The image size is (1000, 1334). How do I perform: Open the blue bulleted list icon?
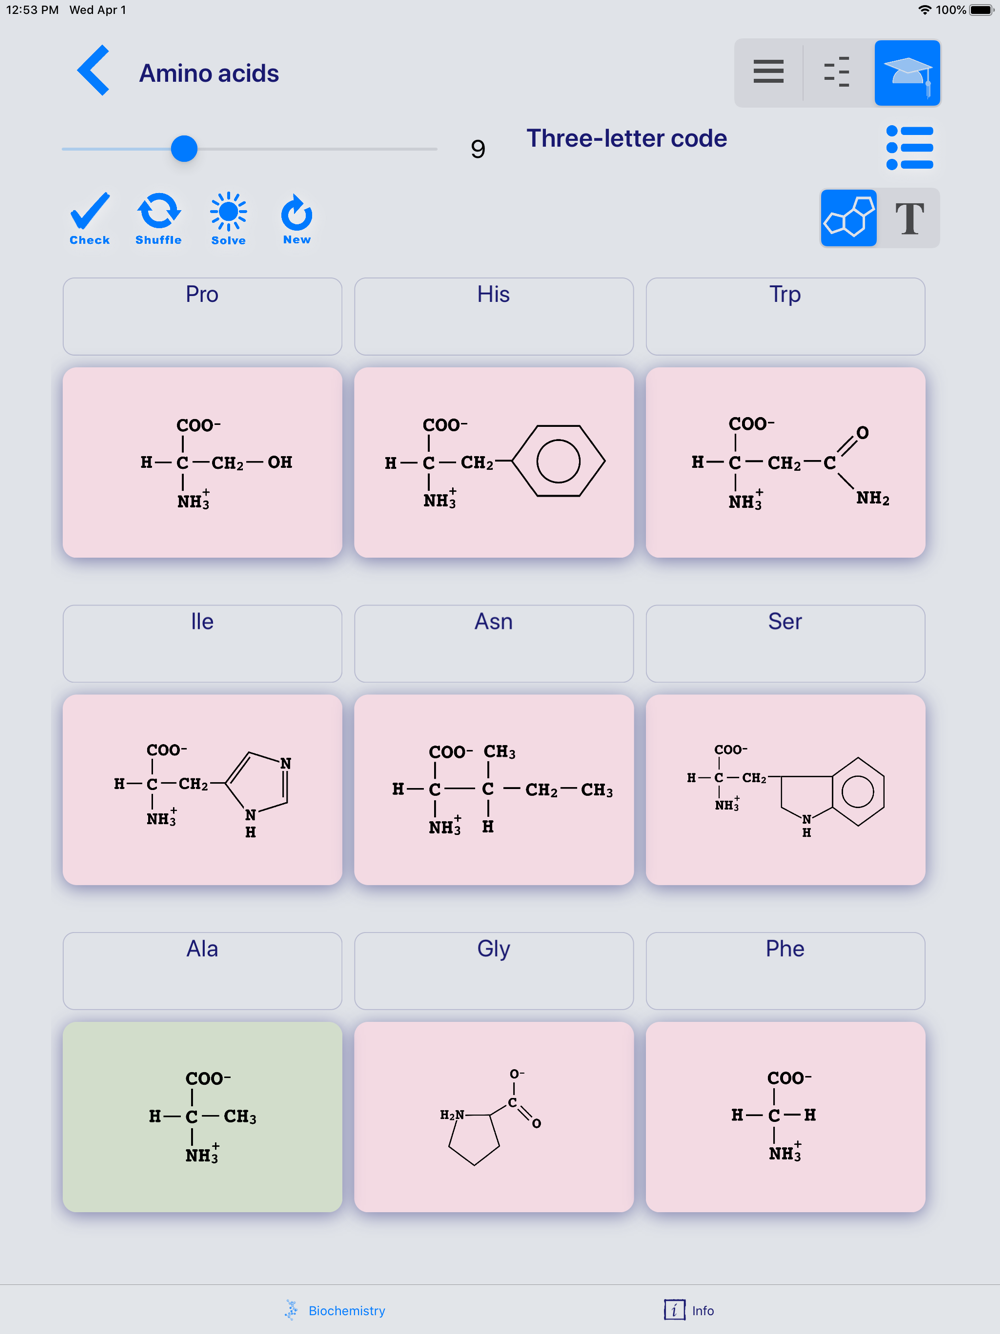point(910,148)
